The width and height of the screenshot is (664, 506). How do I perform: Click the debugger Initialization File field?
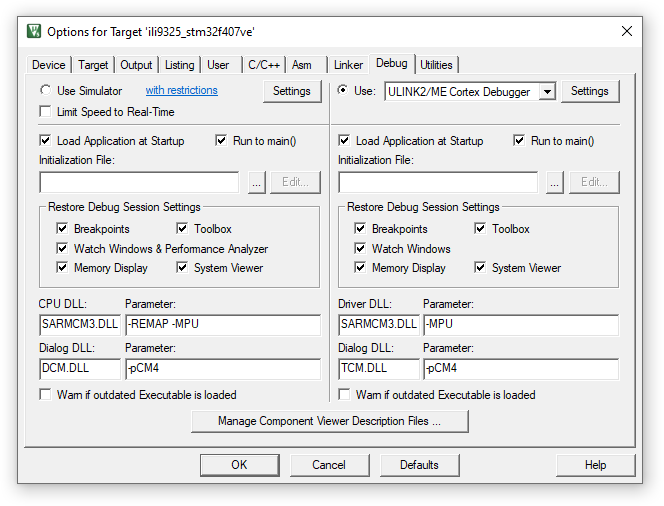[438, 182]
